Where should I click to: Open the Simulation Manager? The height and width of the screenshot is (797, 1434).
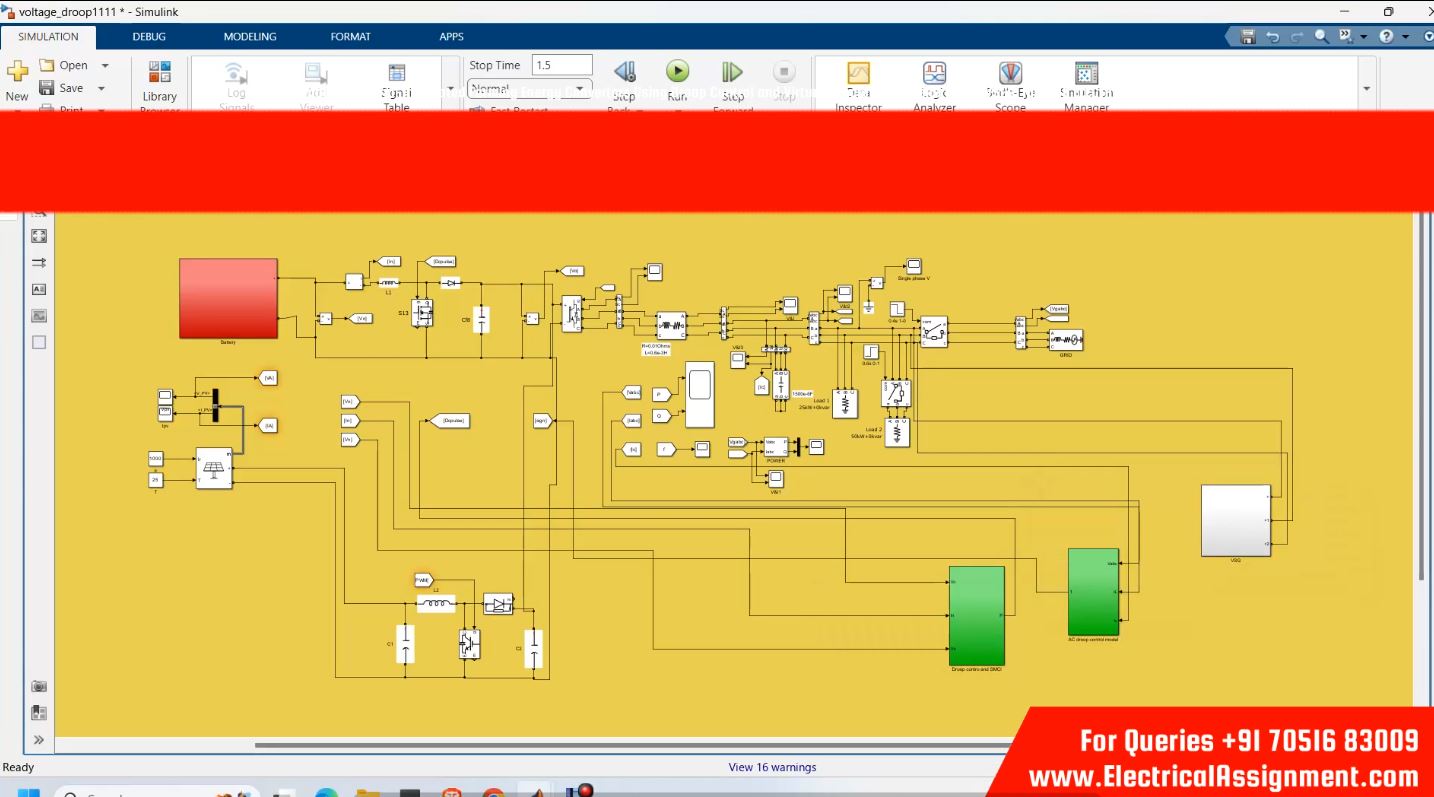(1086, 74)
